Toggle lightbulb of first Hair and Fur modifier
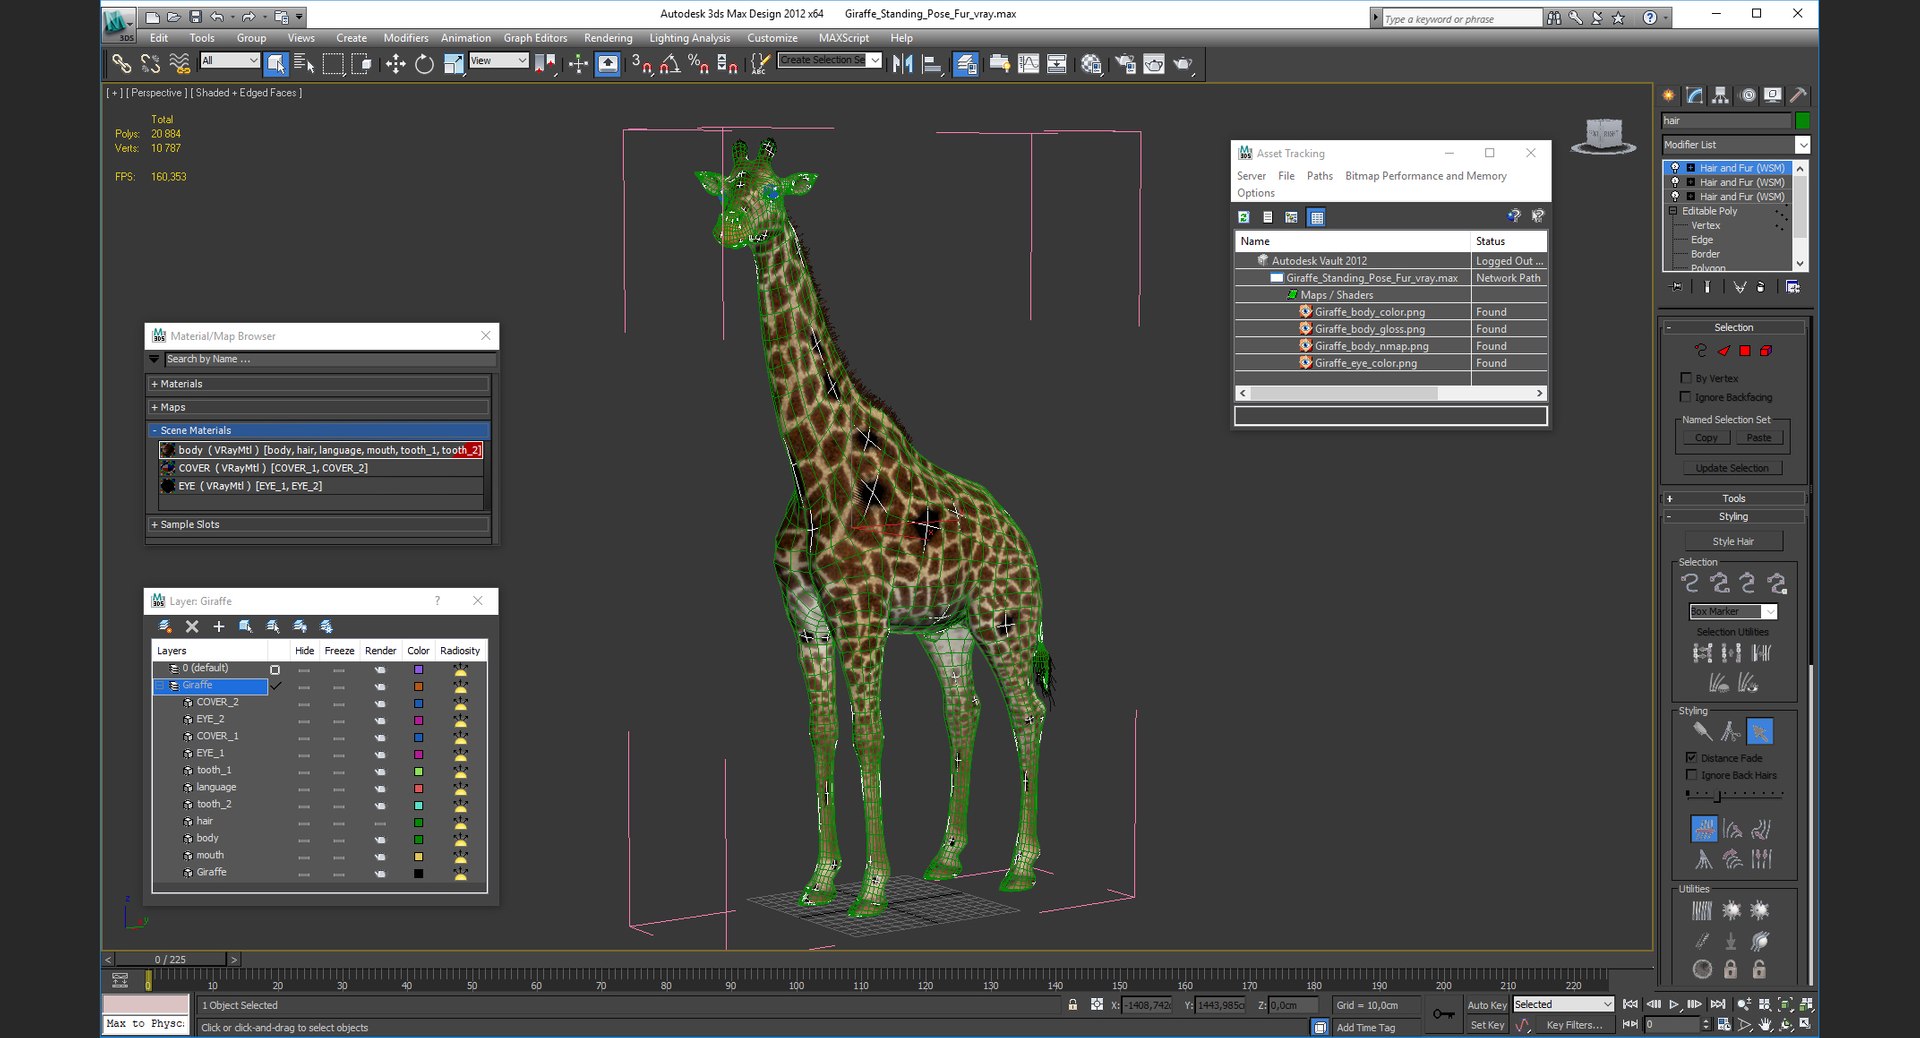The width and height of the screenshot is (1920, 1038). point(1675,168)
